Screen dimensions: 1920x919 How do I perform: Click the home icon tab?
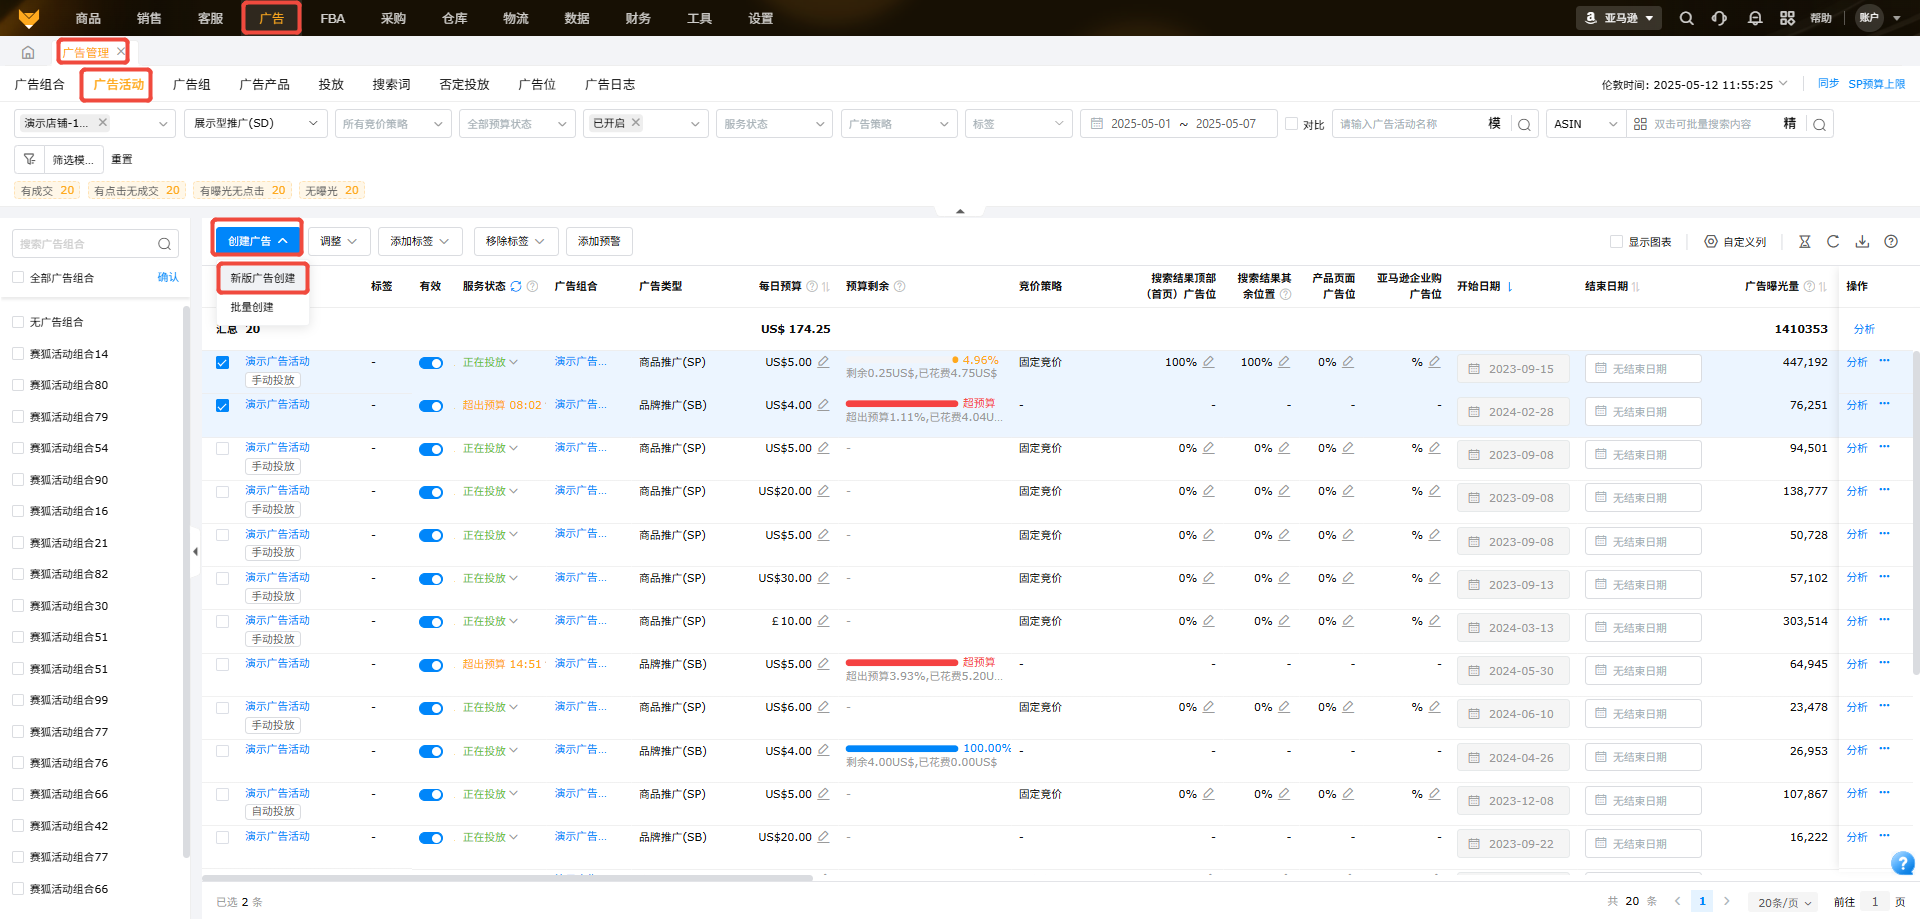pos(28,52)
